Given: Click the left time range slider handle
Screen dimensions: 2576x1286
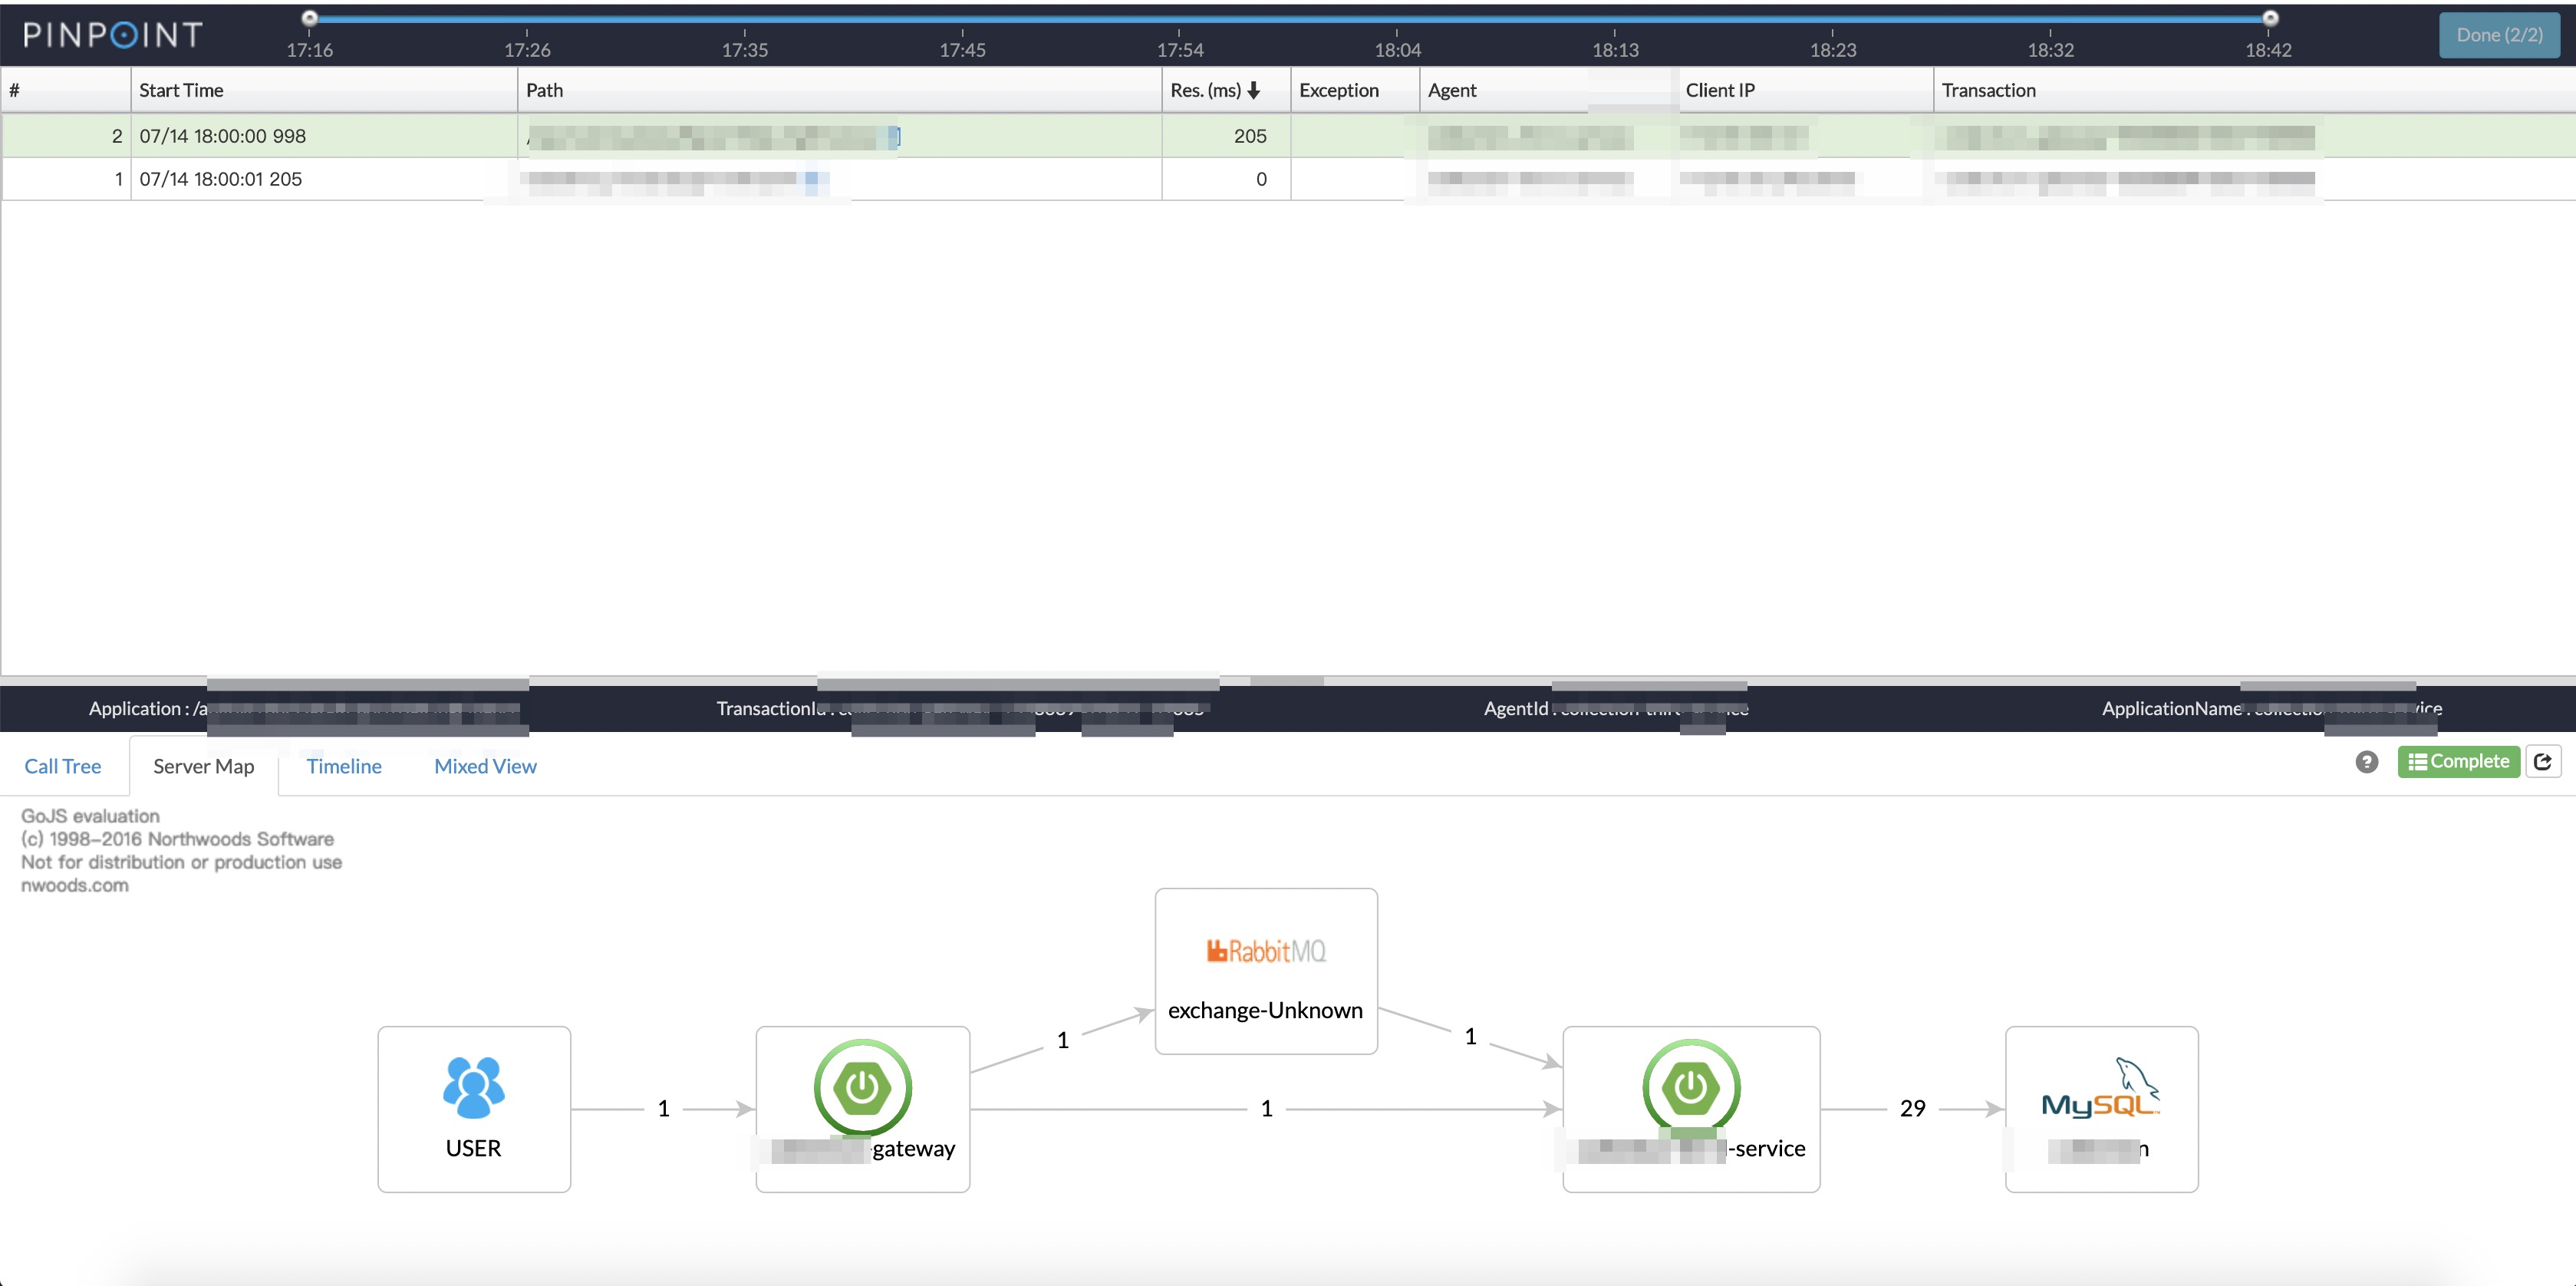Looking at the screenshot, I should tap(310, 17).
